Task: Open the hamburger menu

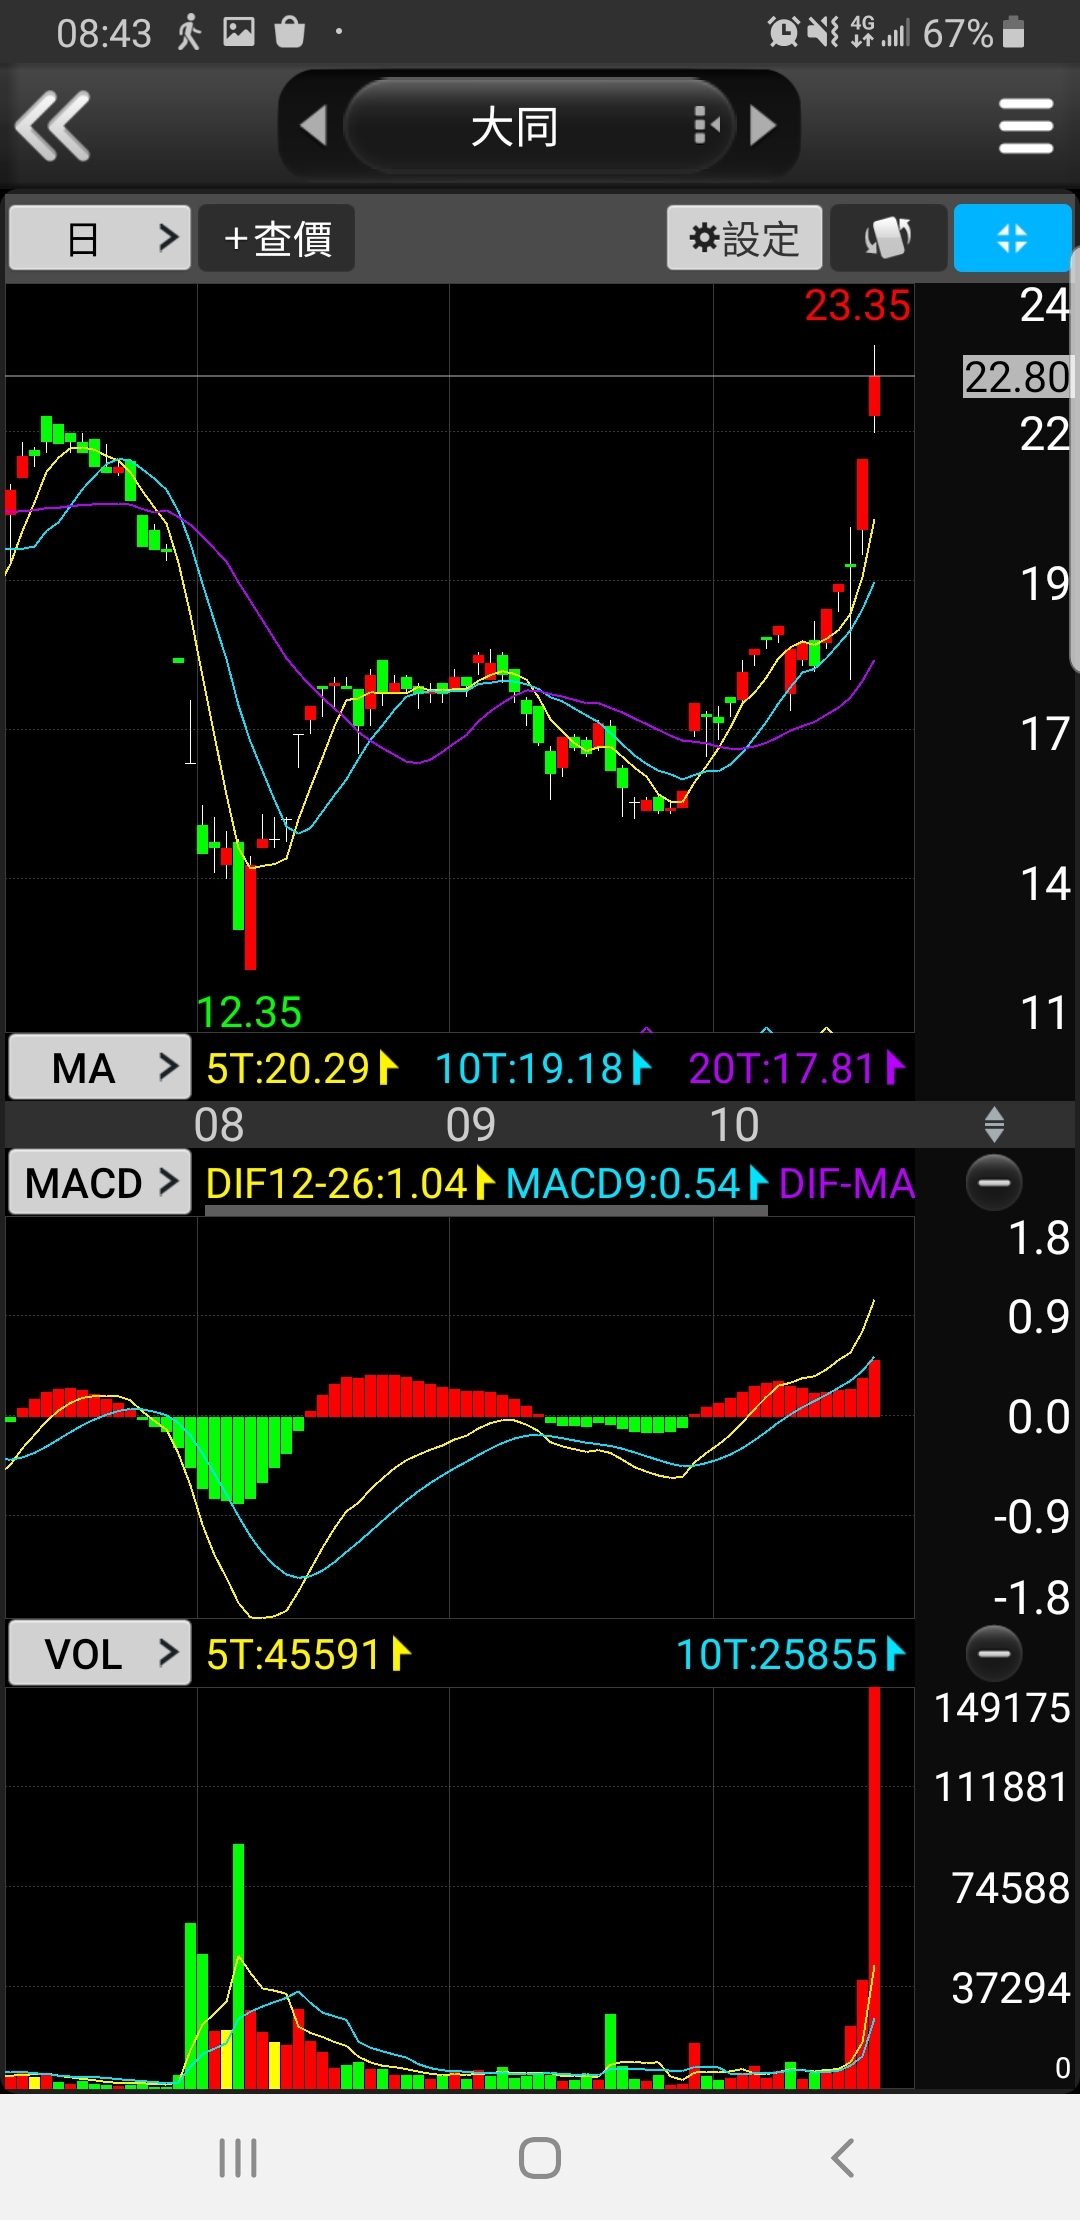Action: [x=1026, y=126]
